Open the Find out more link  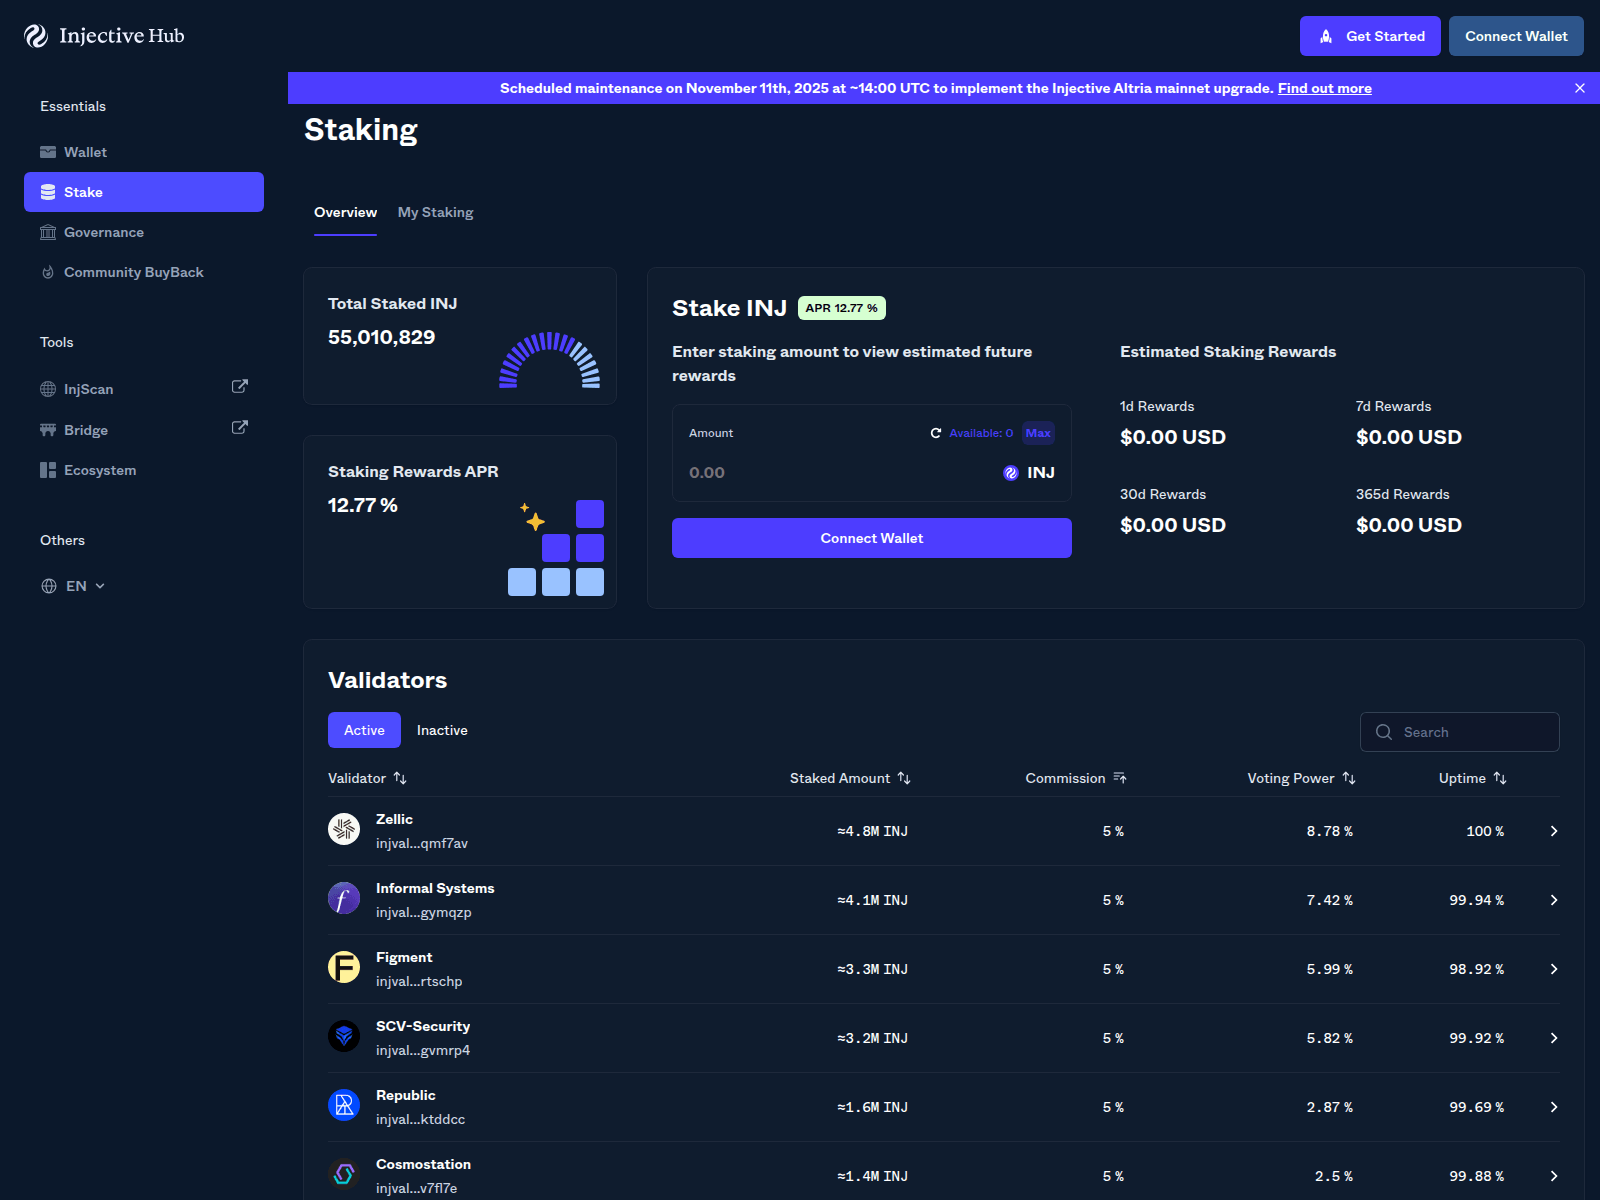[1324, 88]
